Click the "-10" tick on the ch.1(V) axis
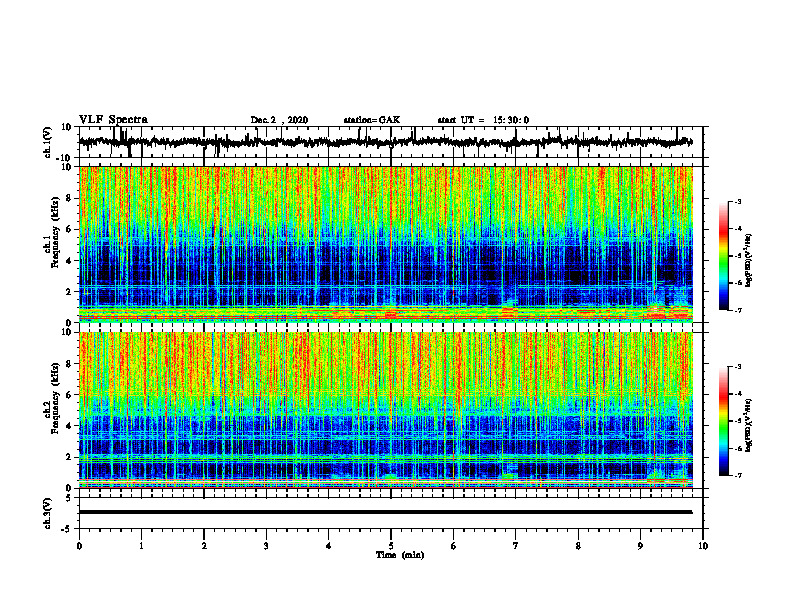 [x=65, y=158]
